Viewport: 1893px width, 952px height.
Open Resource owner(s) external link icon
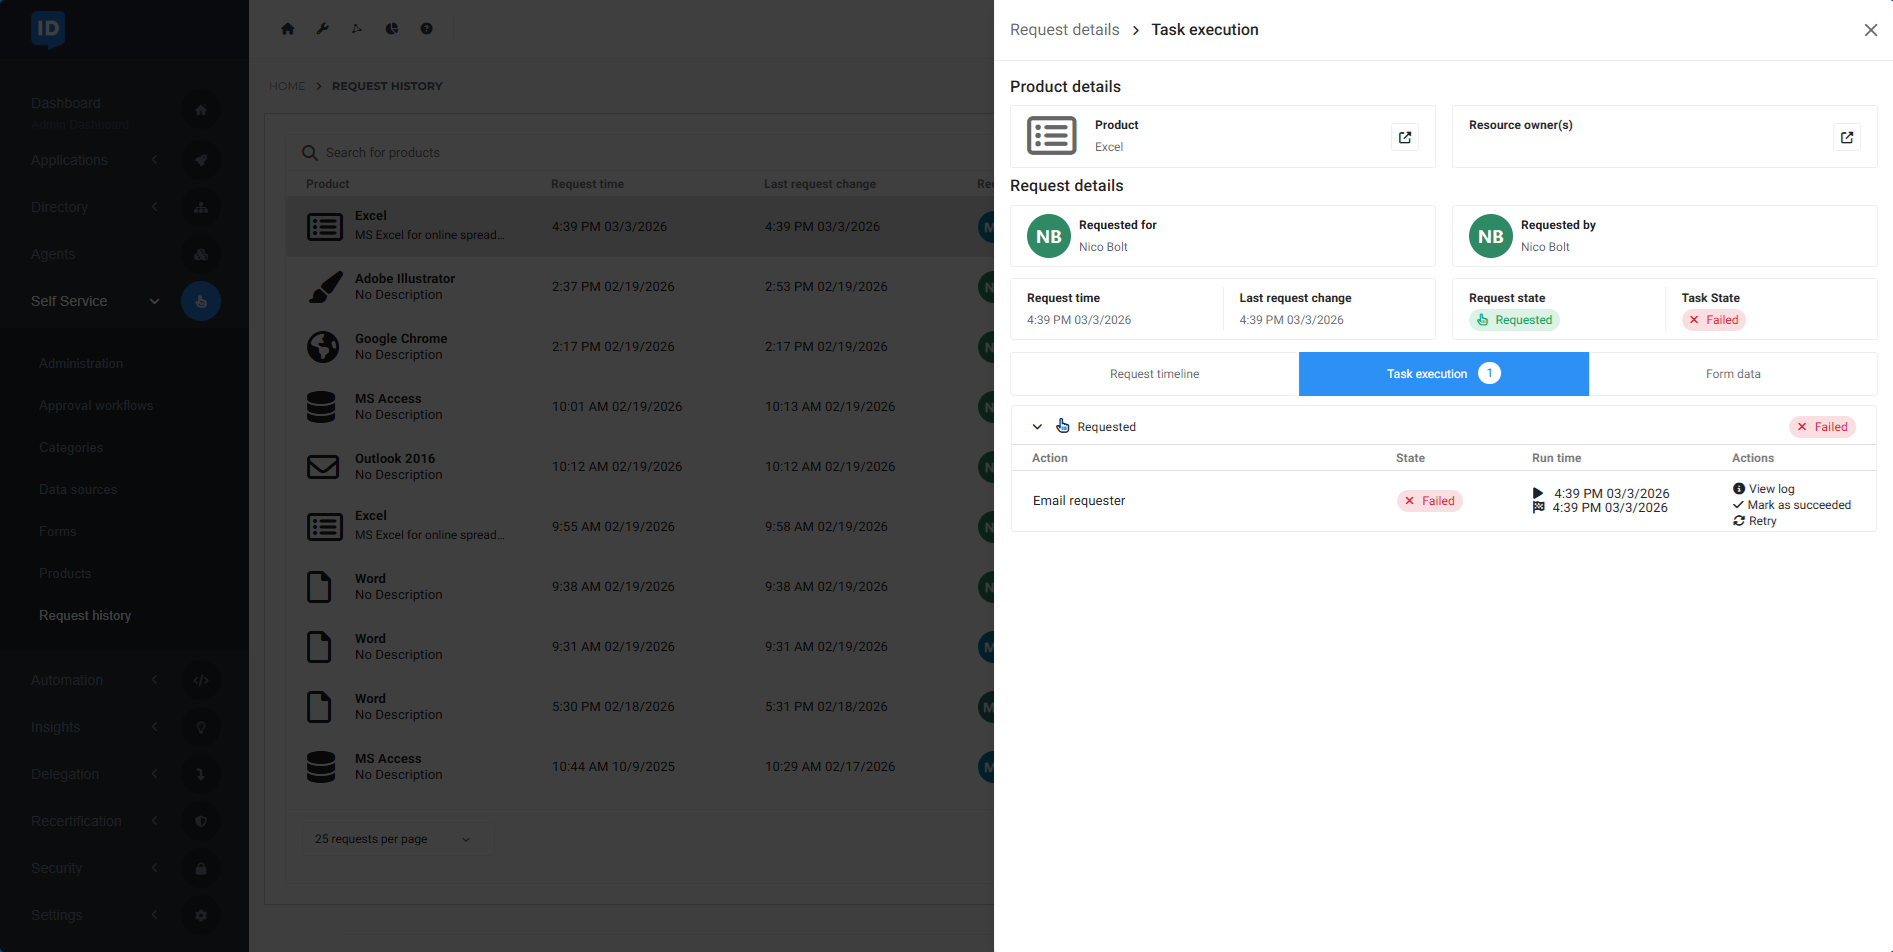(1846, 137)
